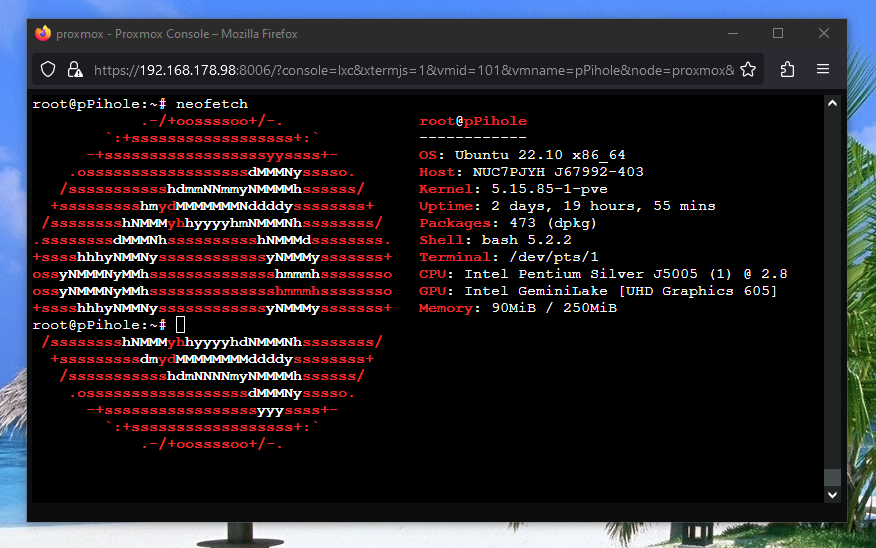
Task: Click the 'CPU: Intel Pentium Silver J5005' line
Action: [603, 274]
